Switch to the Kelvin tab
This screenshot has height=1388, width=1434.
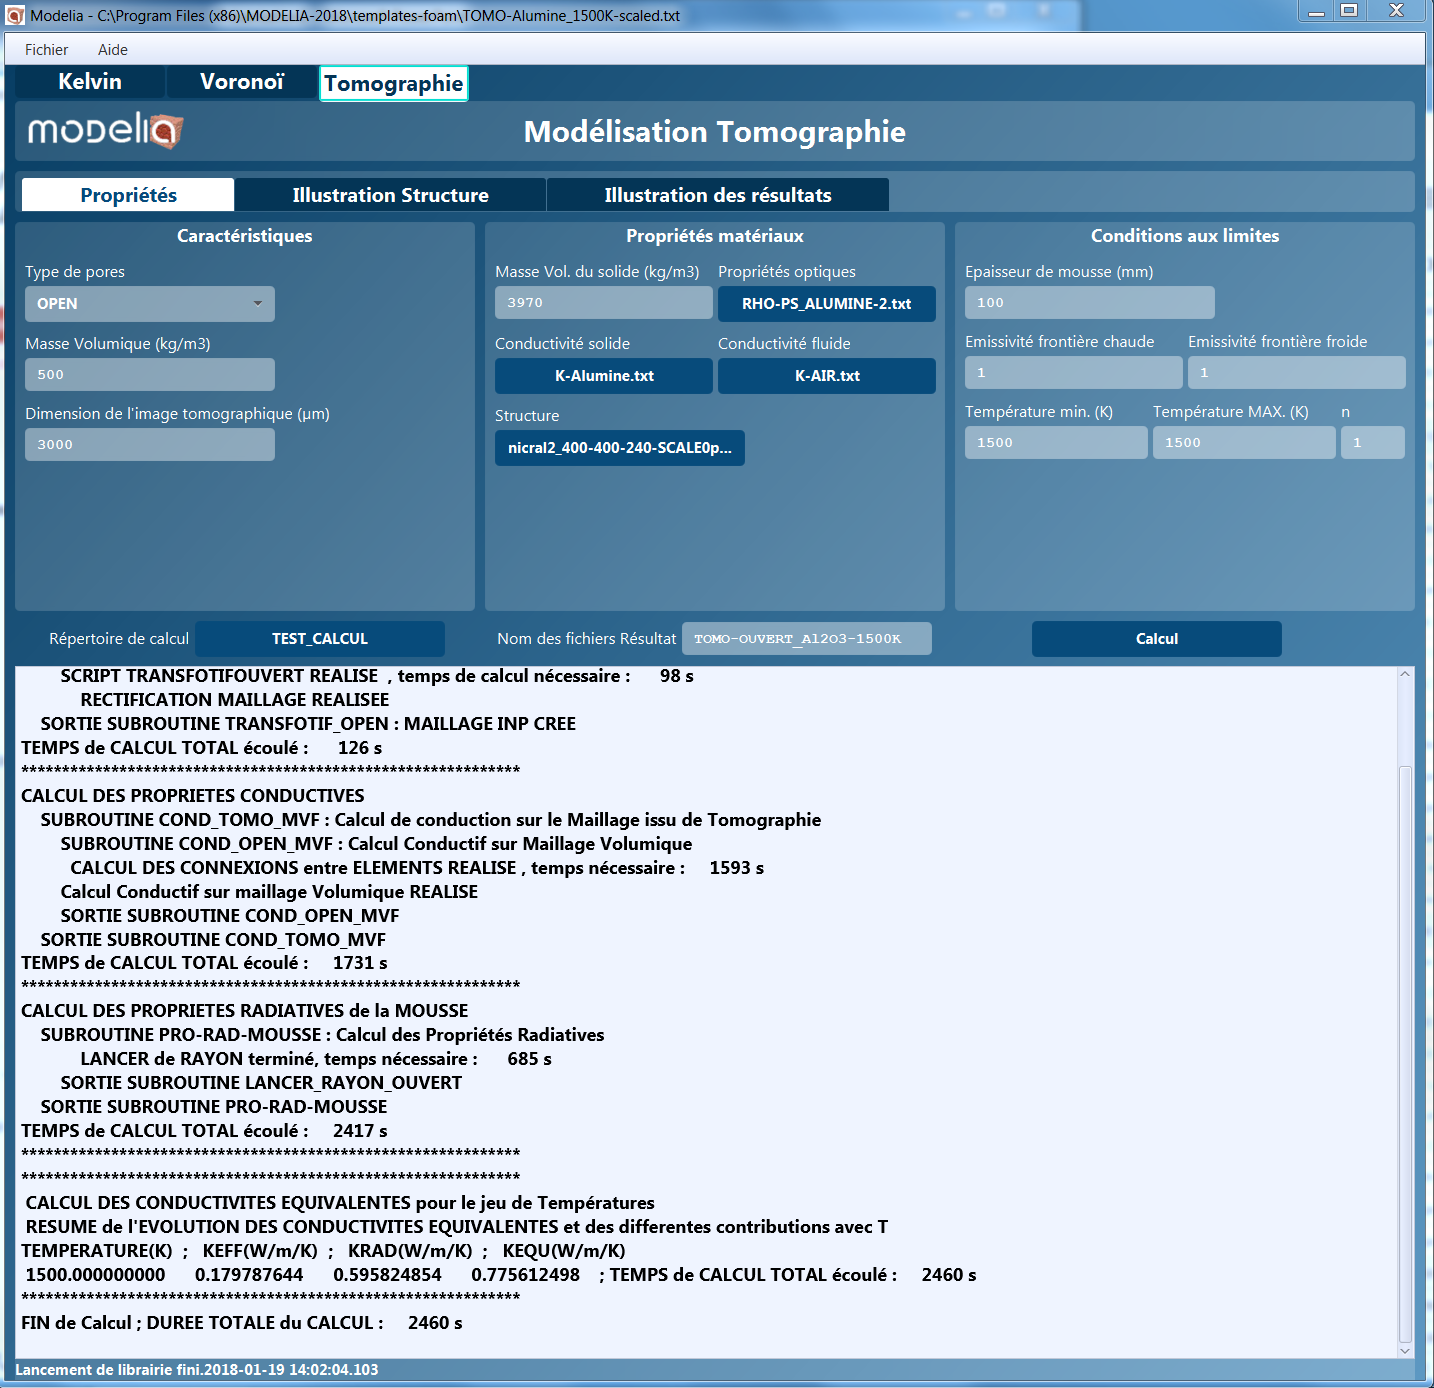90,82
